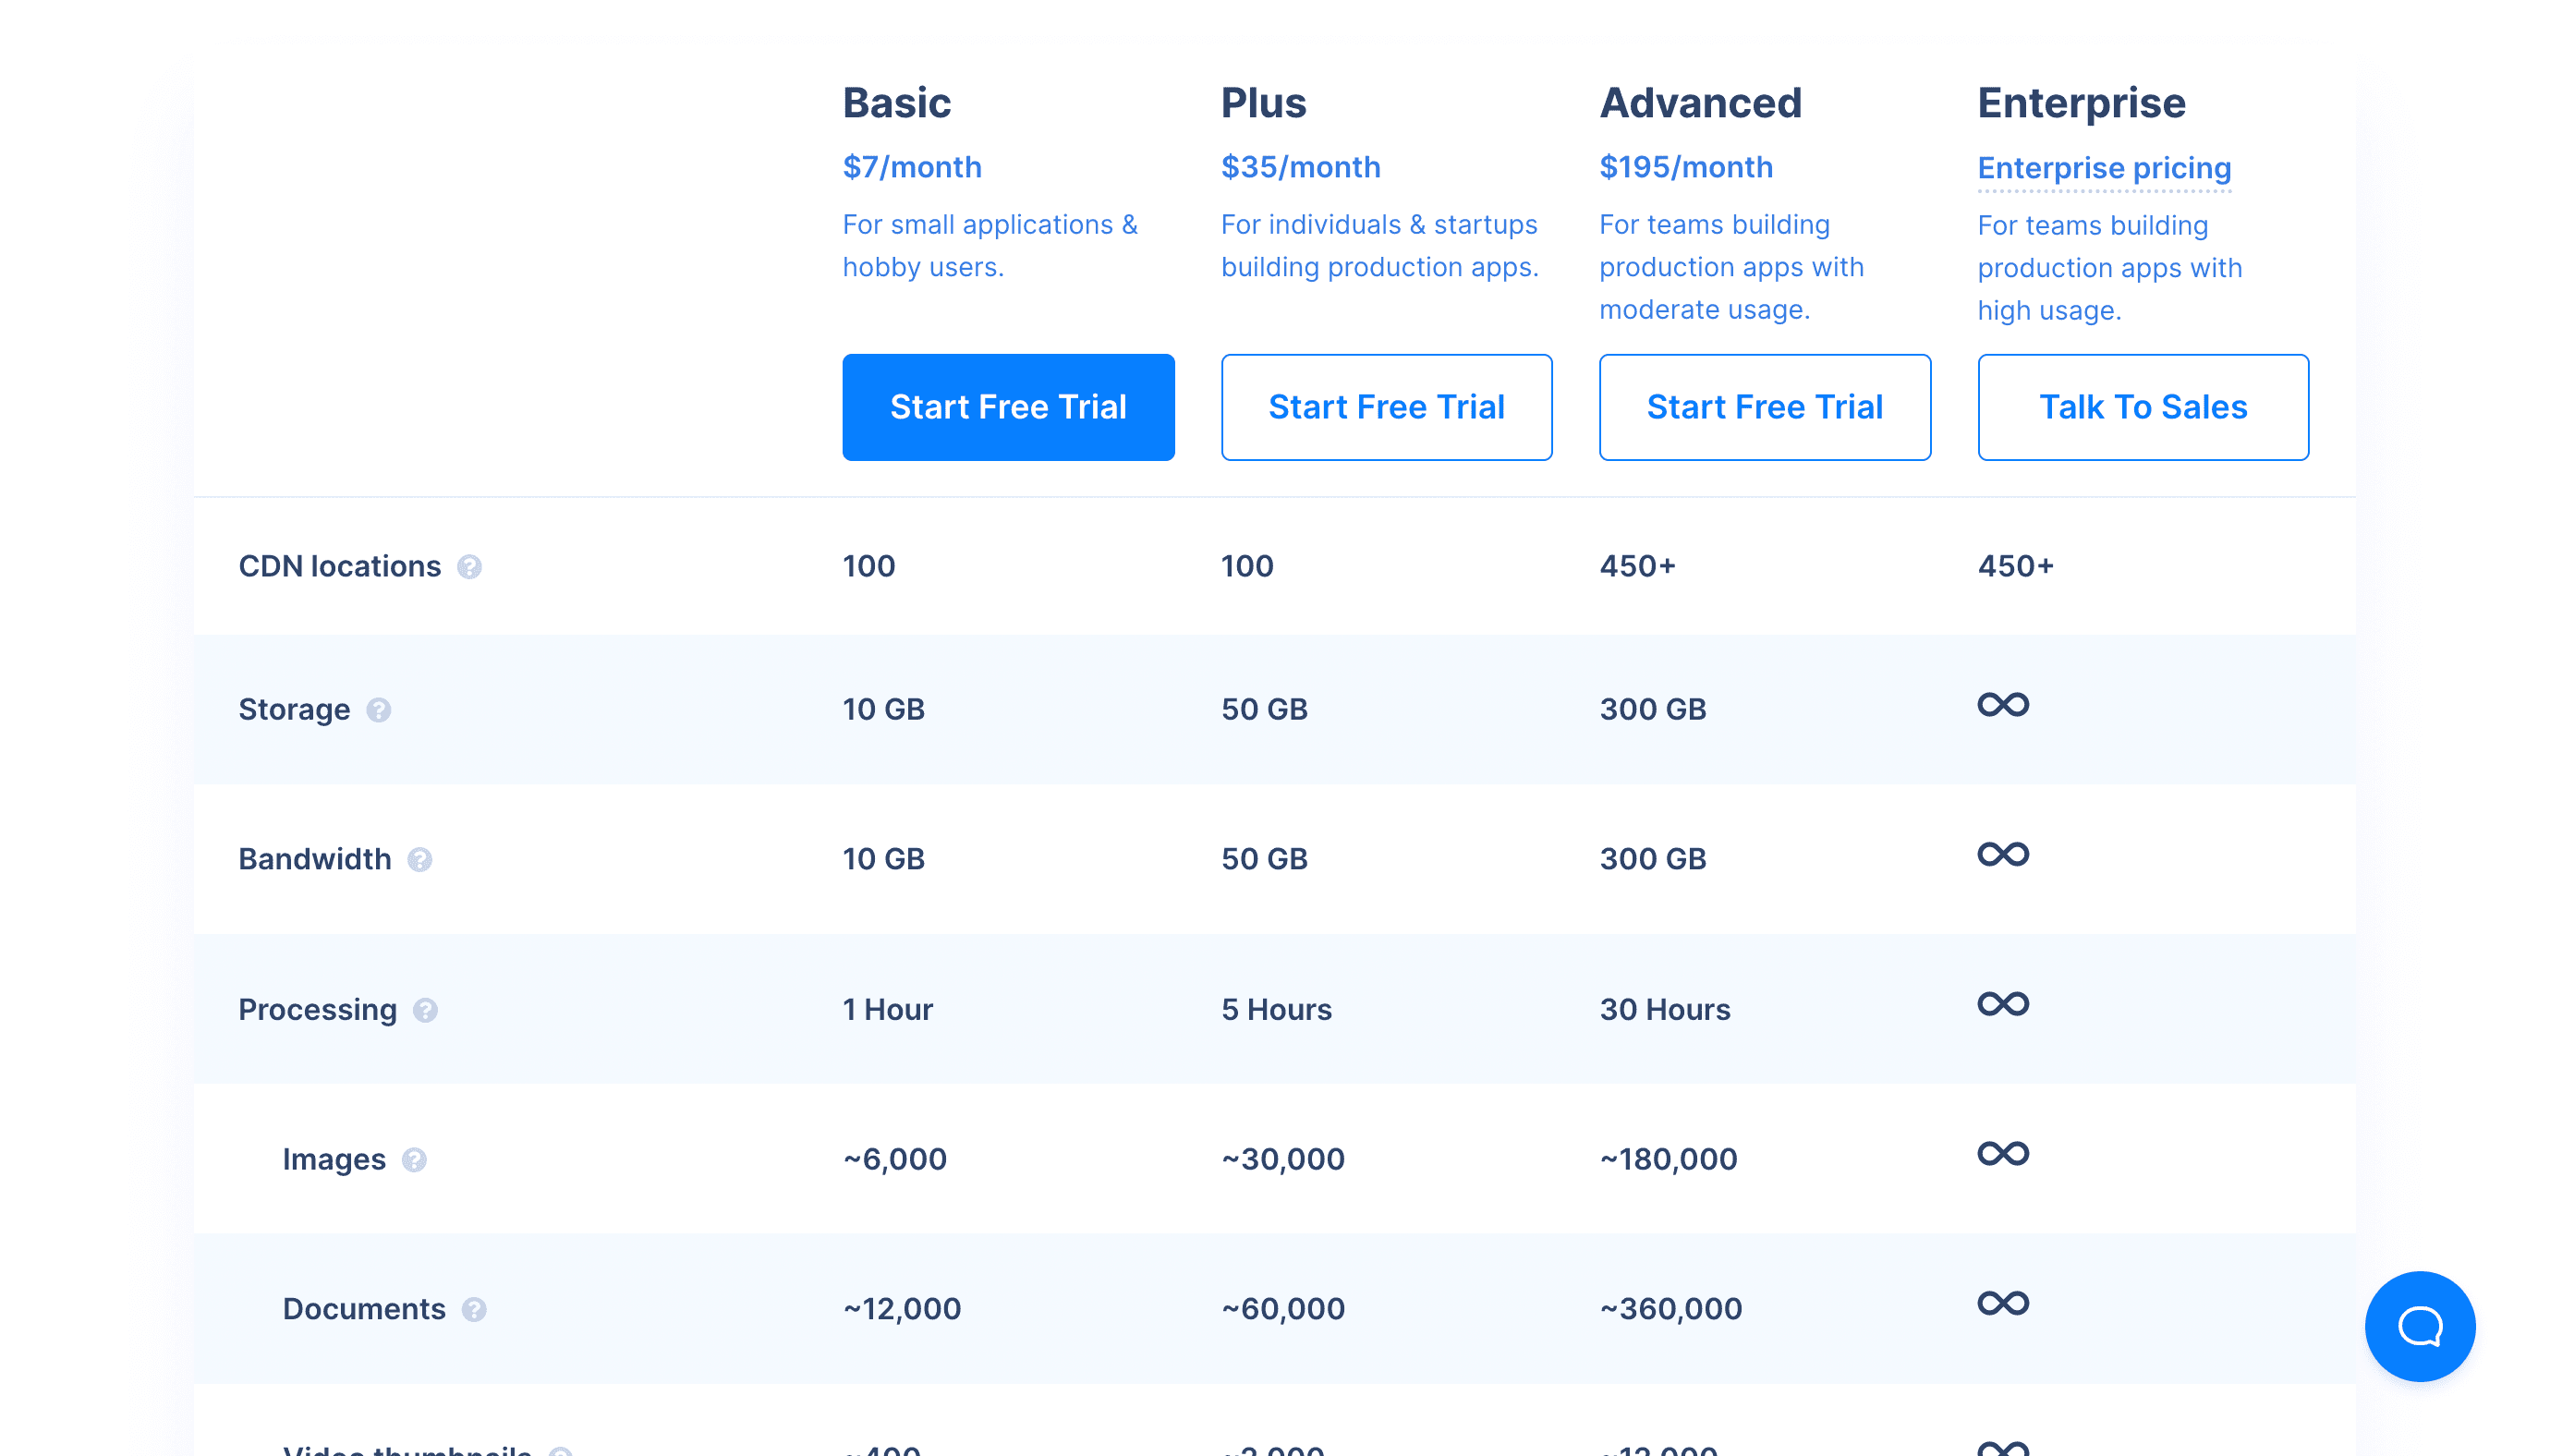The height and width of the screenshot is (1456, 2550).
Task: Click the Plus plan heading
Action: point(1264,103)
